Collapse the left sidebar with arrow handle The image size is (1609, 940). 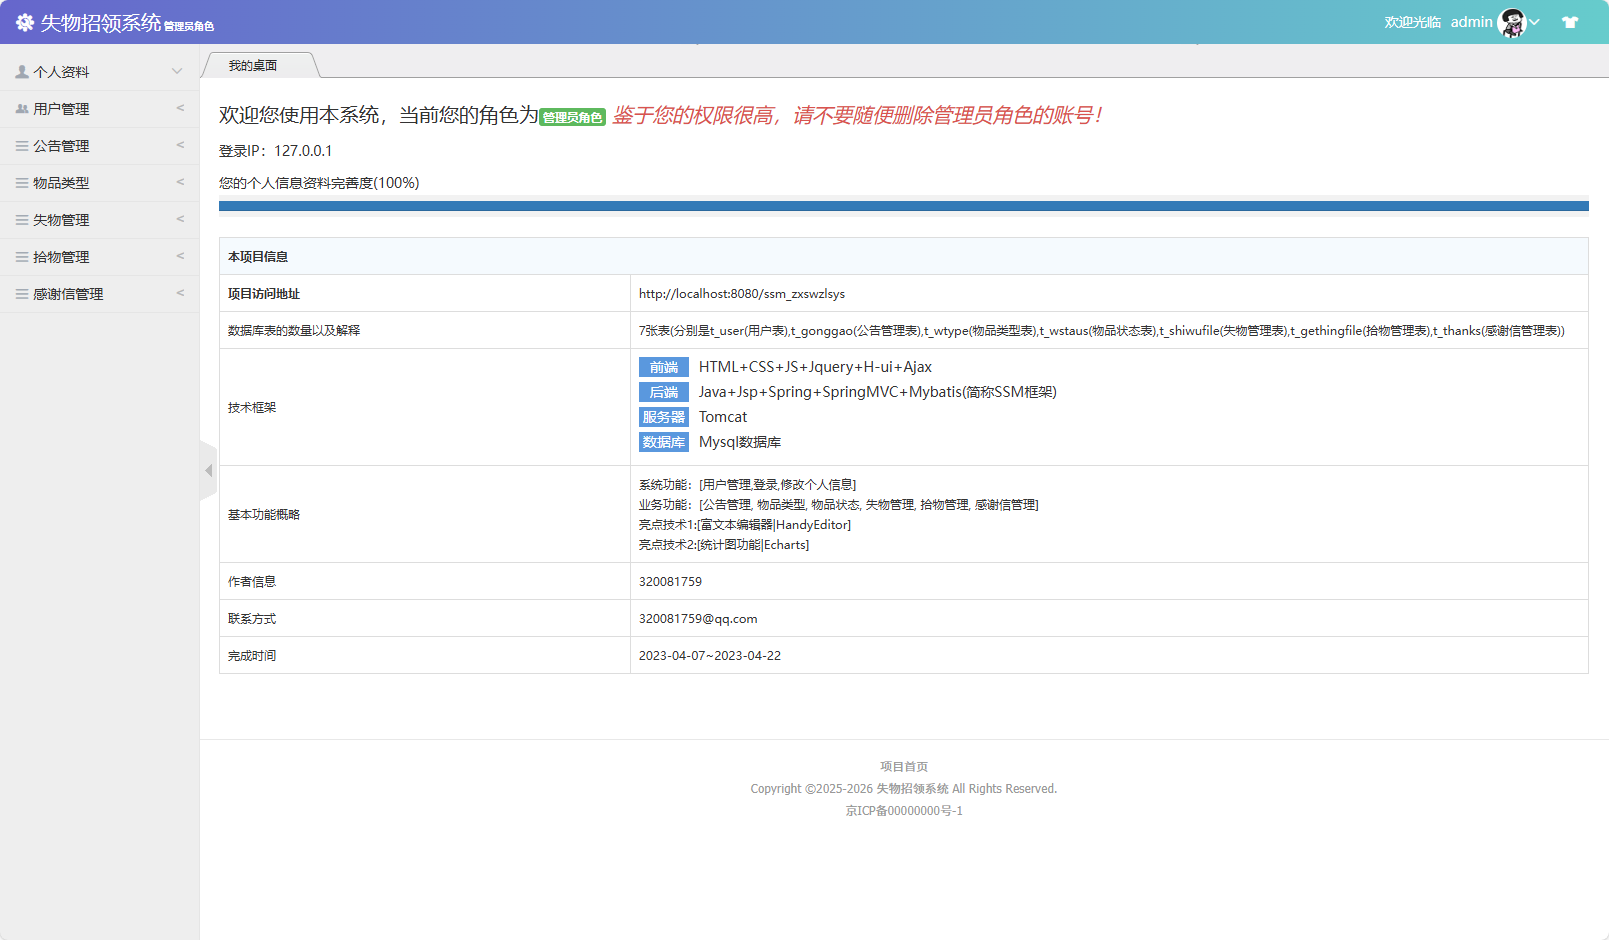(208, 470)
